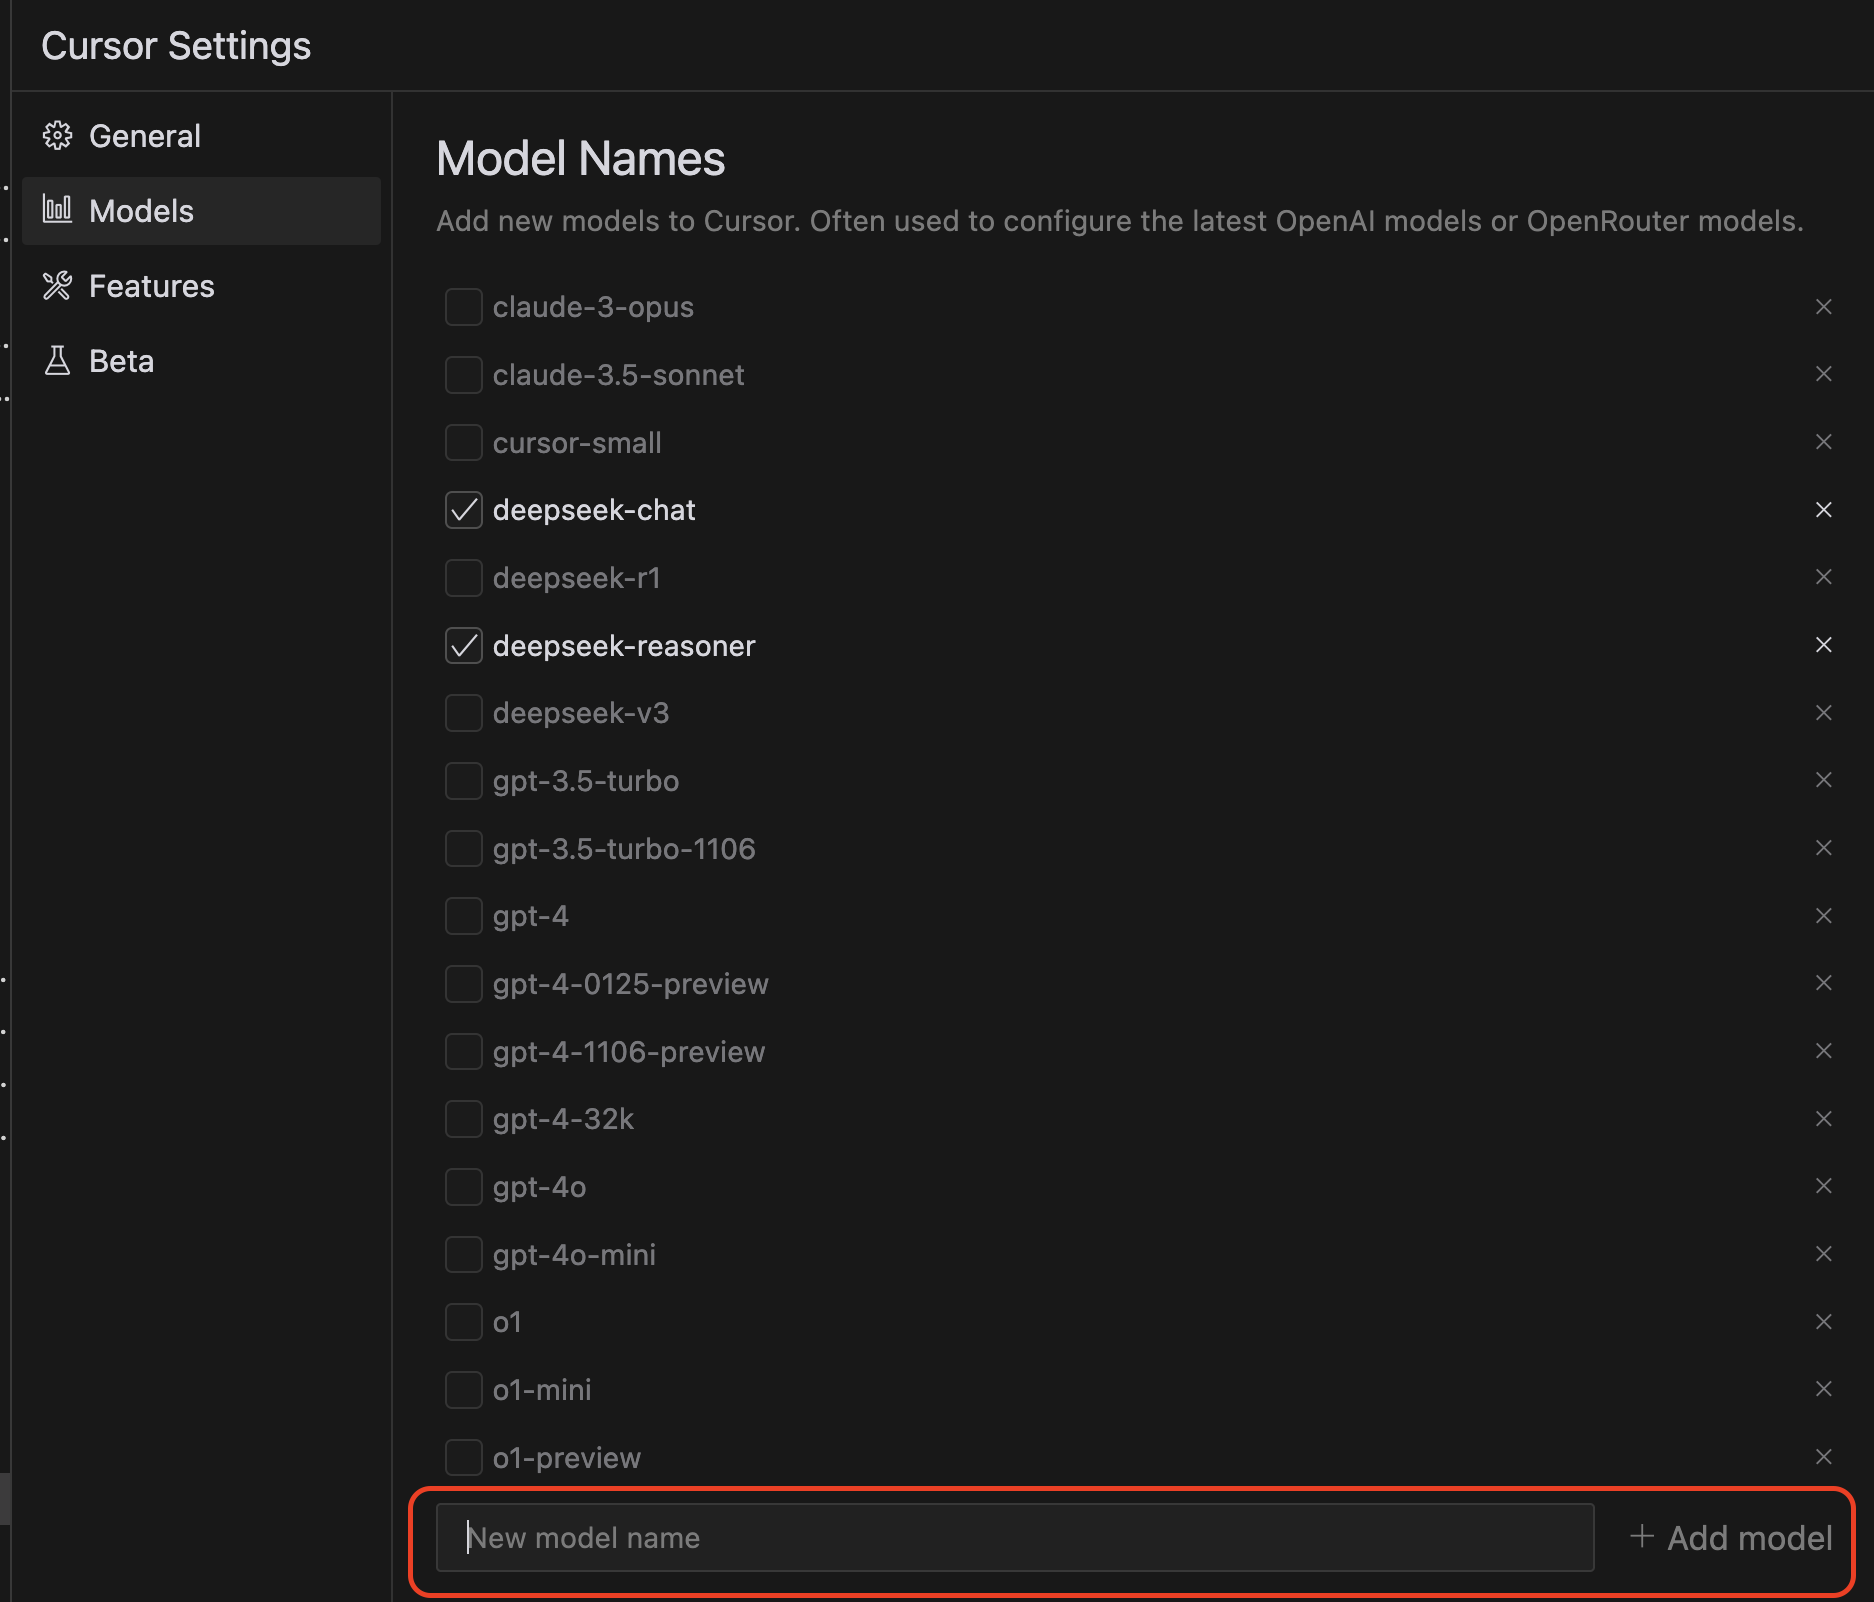Click the General gear icon in sidebar

pyautogui.click(x=57, y=136)
